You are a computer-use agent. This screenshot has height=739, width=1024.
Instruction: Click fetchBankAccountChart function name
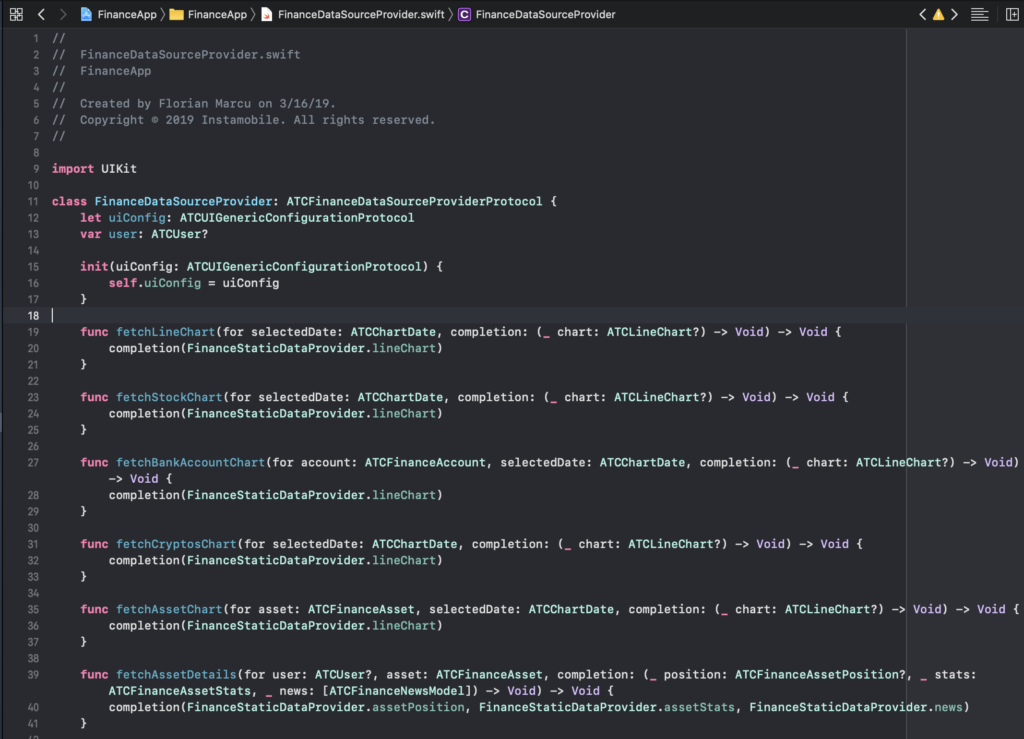pyautogui.click(x=190, y=462)
